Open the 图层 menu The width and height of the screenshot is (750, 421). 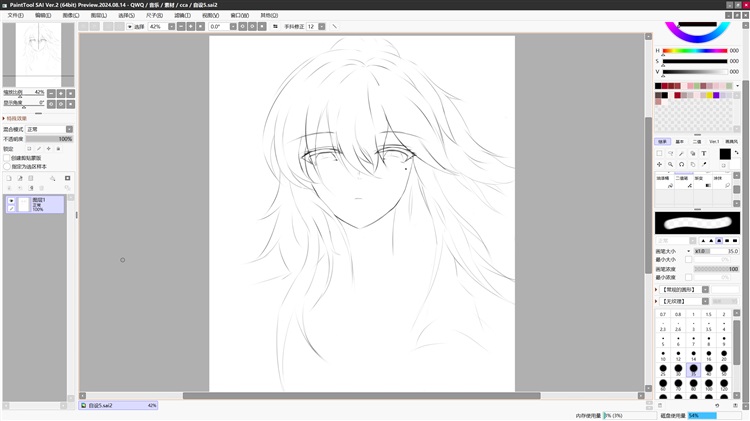[x=99, y=16]
